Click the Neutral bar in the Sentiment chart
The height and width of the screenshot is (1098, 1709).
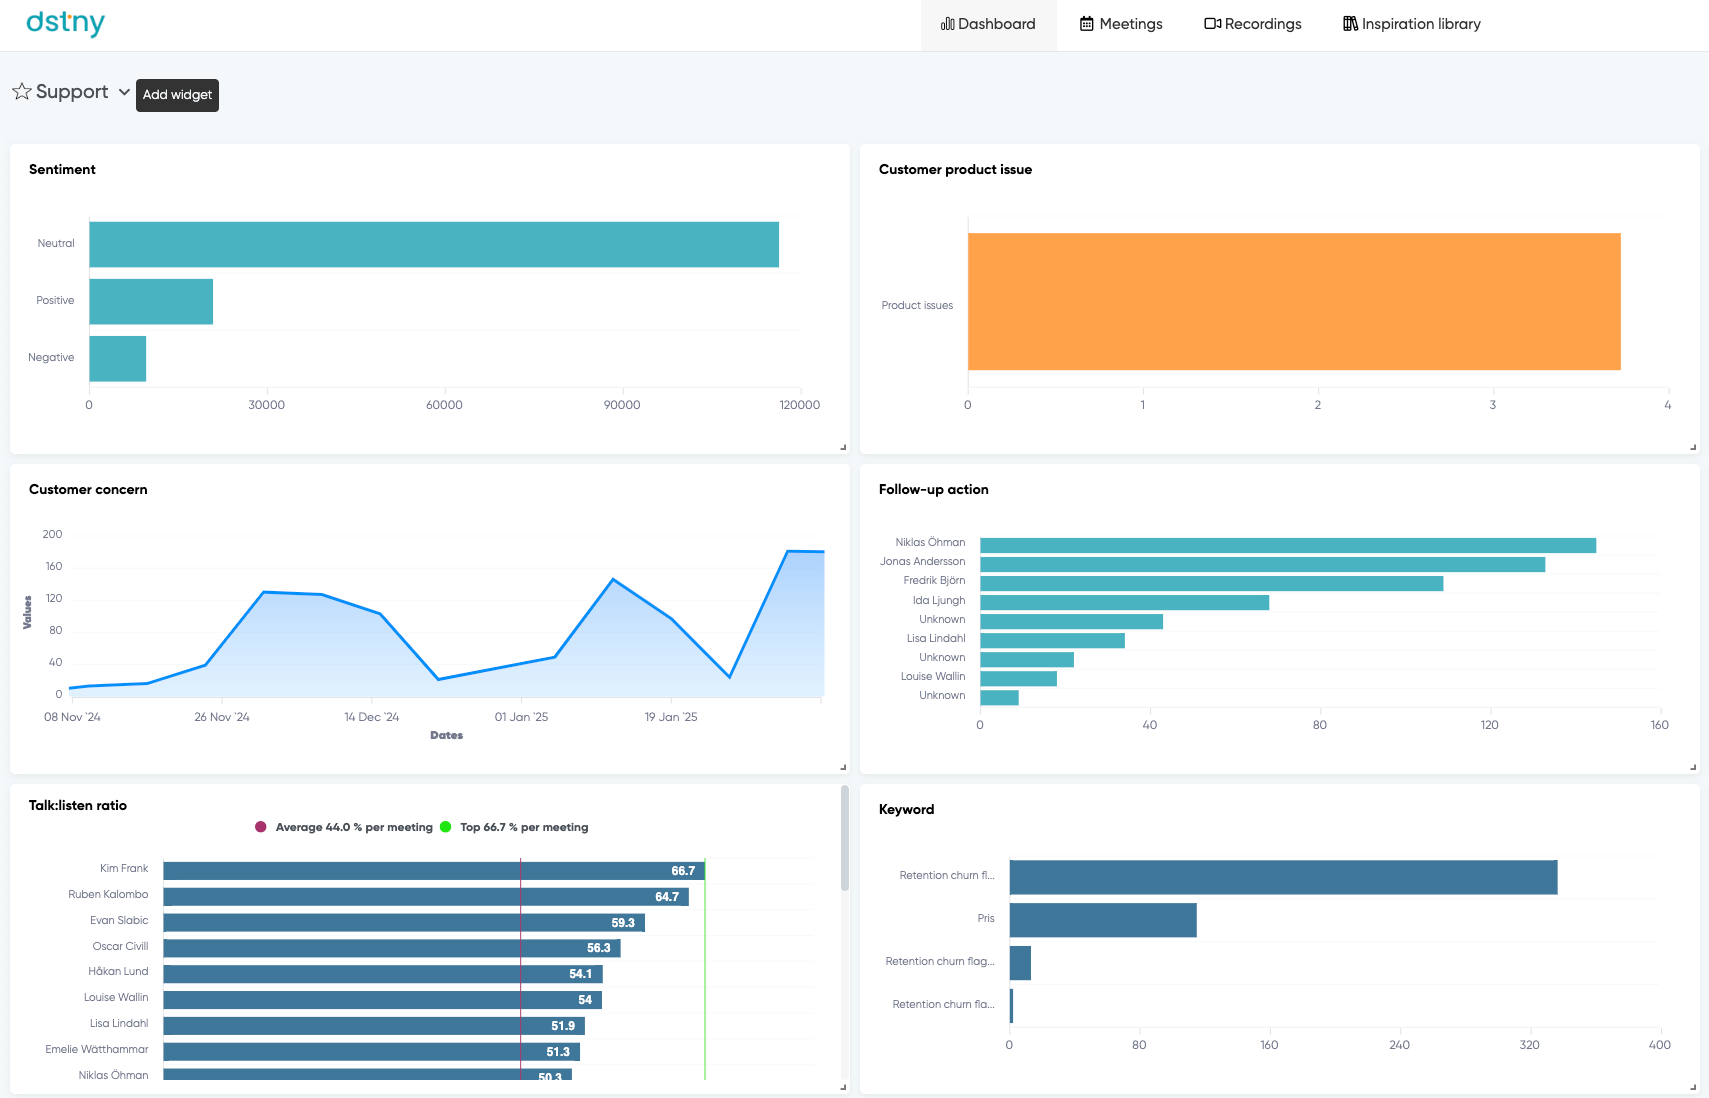pos(433,244)
